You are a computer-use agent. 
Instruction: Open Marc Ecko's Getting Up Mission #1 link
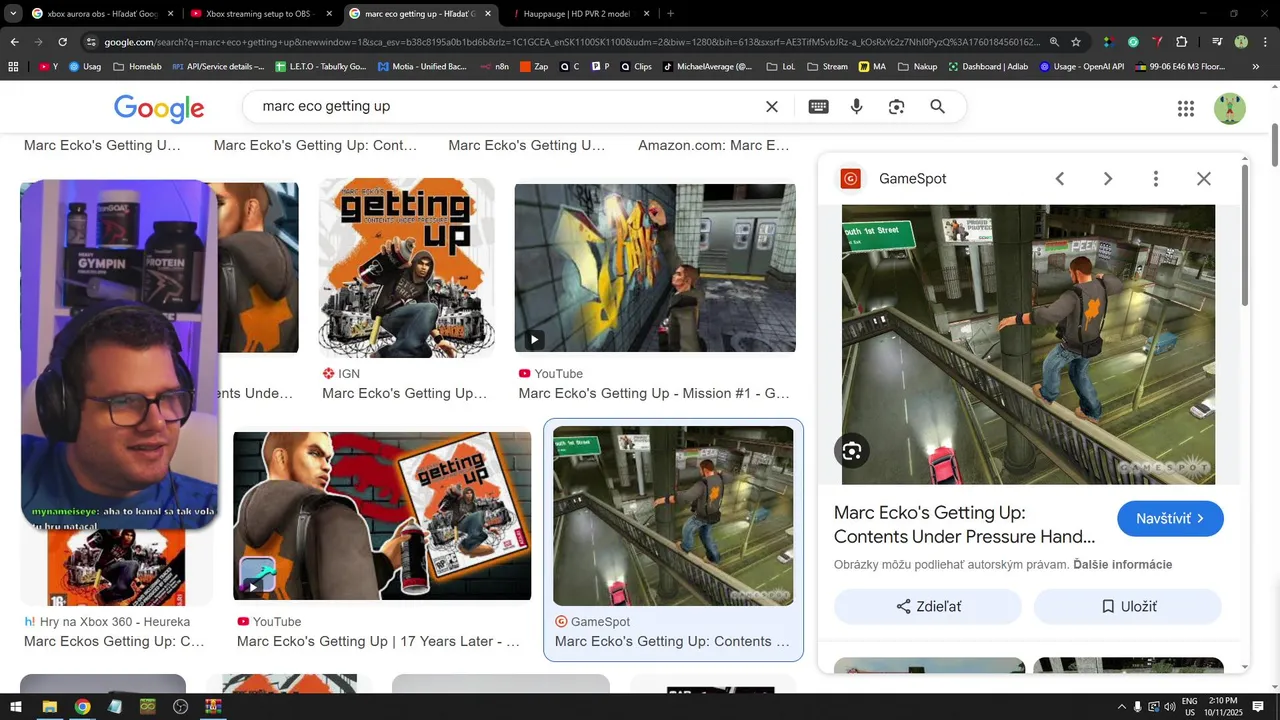pos(654,394)
